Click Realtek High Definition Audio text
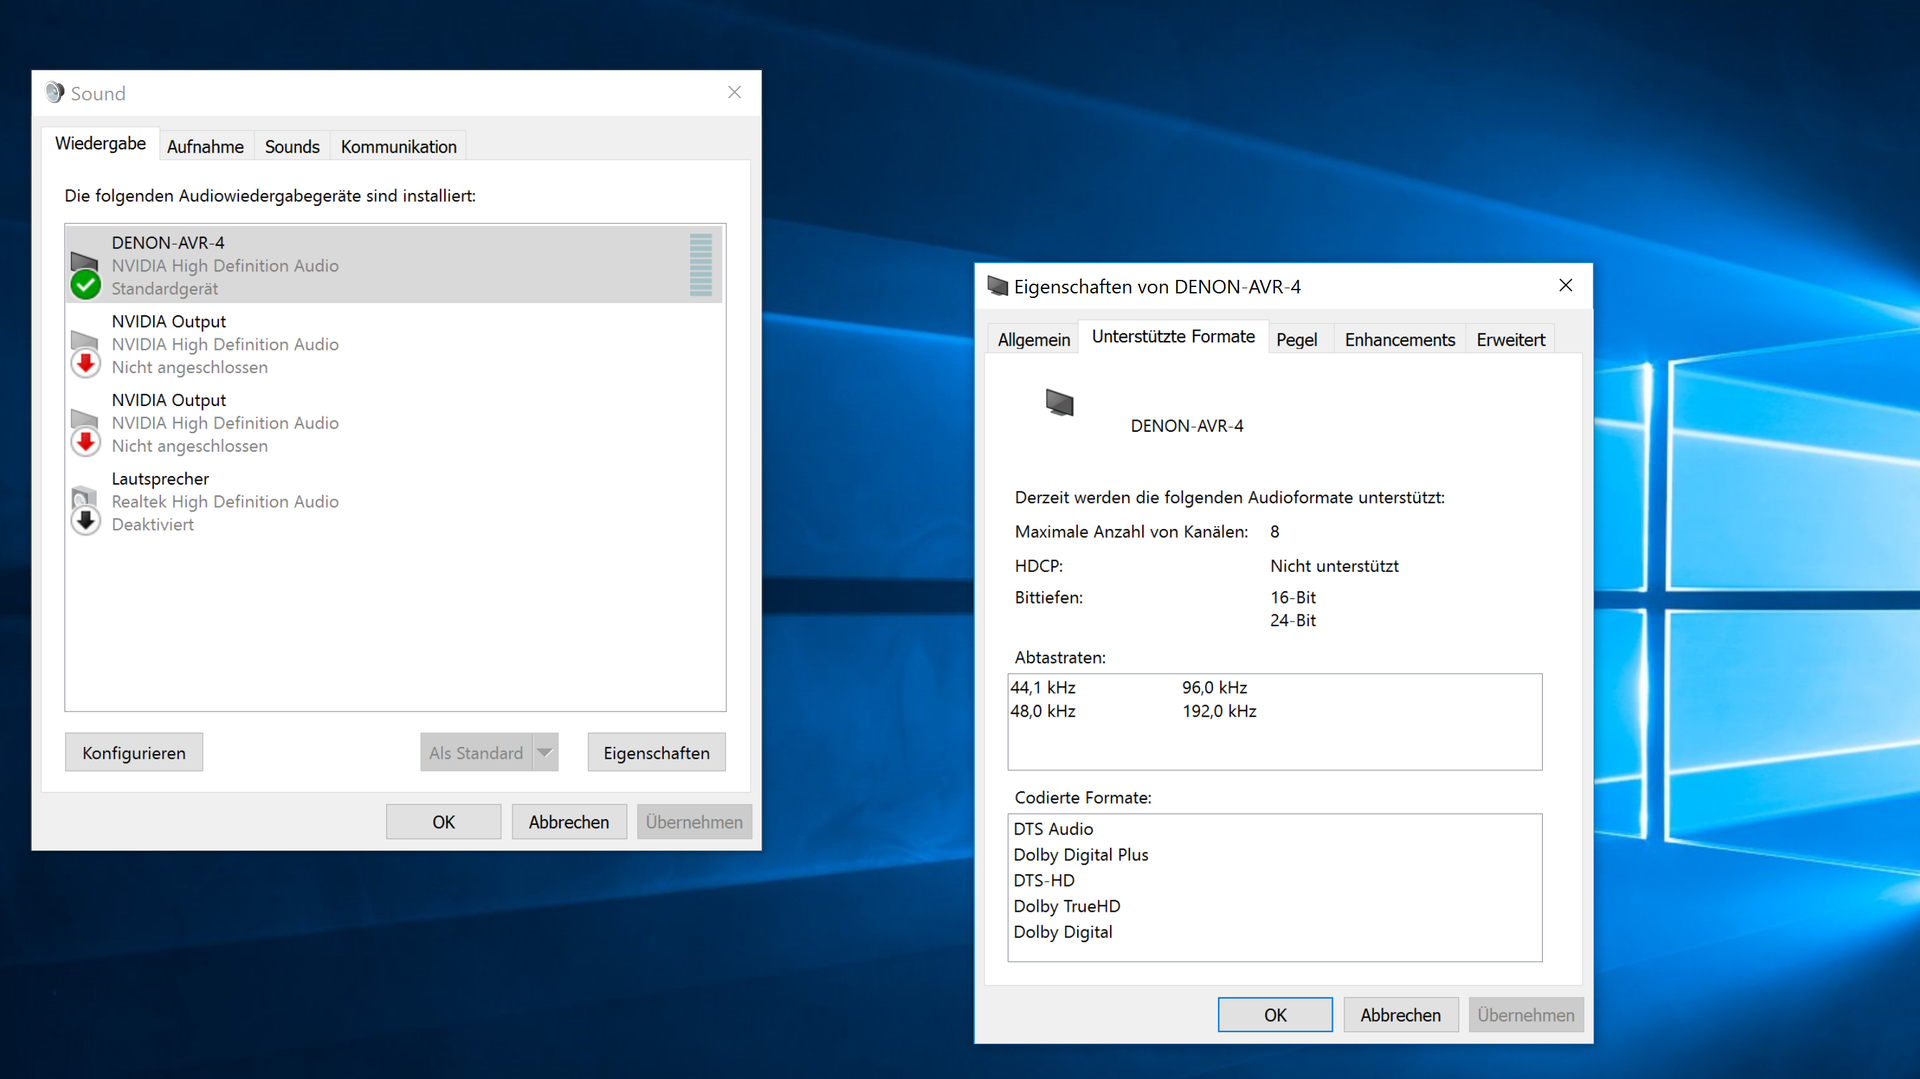This screenshot has height=1079, width=1920. pyautogui.click(x=225, y=502)
